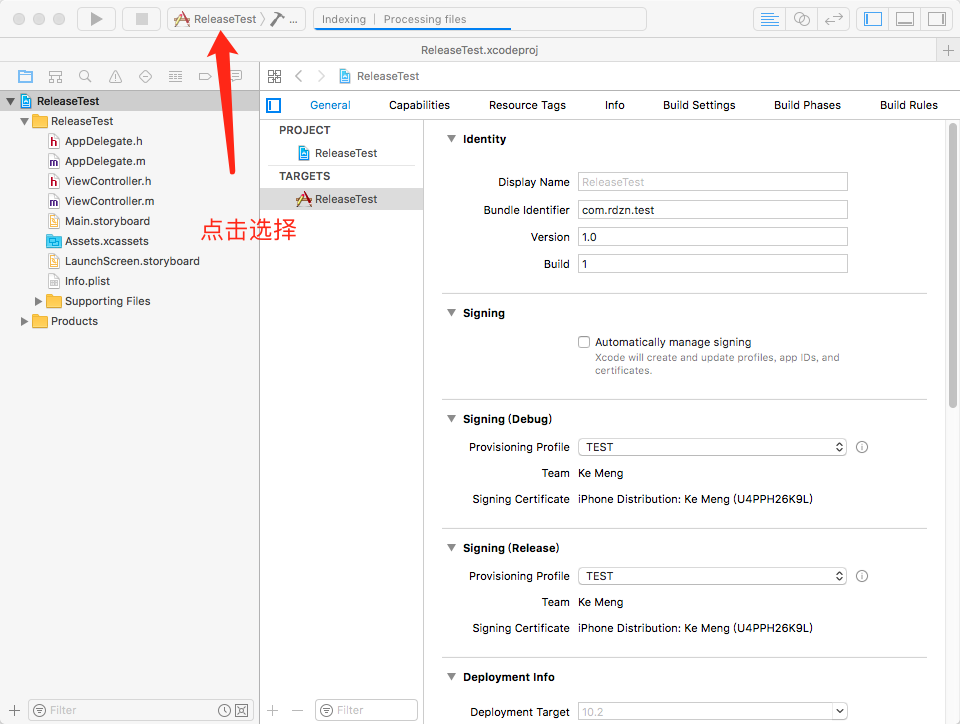
Task: Toggle the Utilities pane
Action: (937, 19)
